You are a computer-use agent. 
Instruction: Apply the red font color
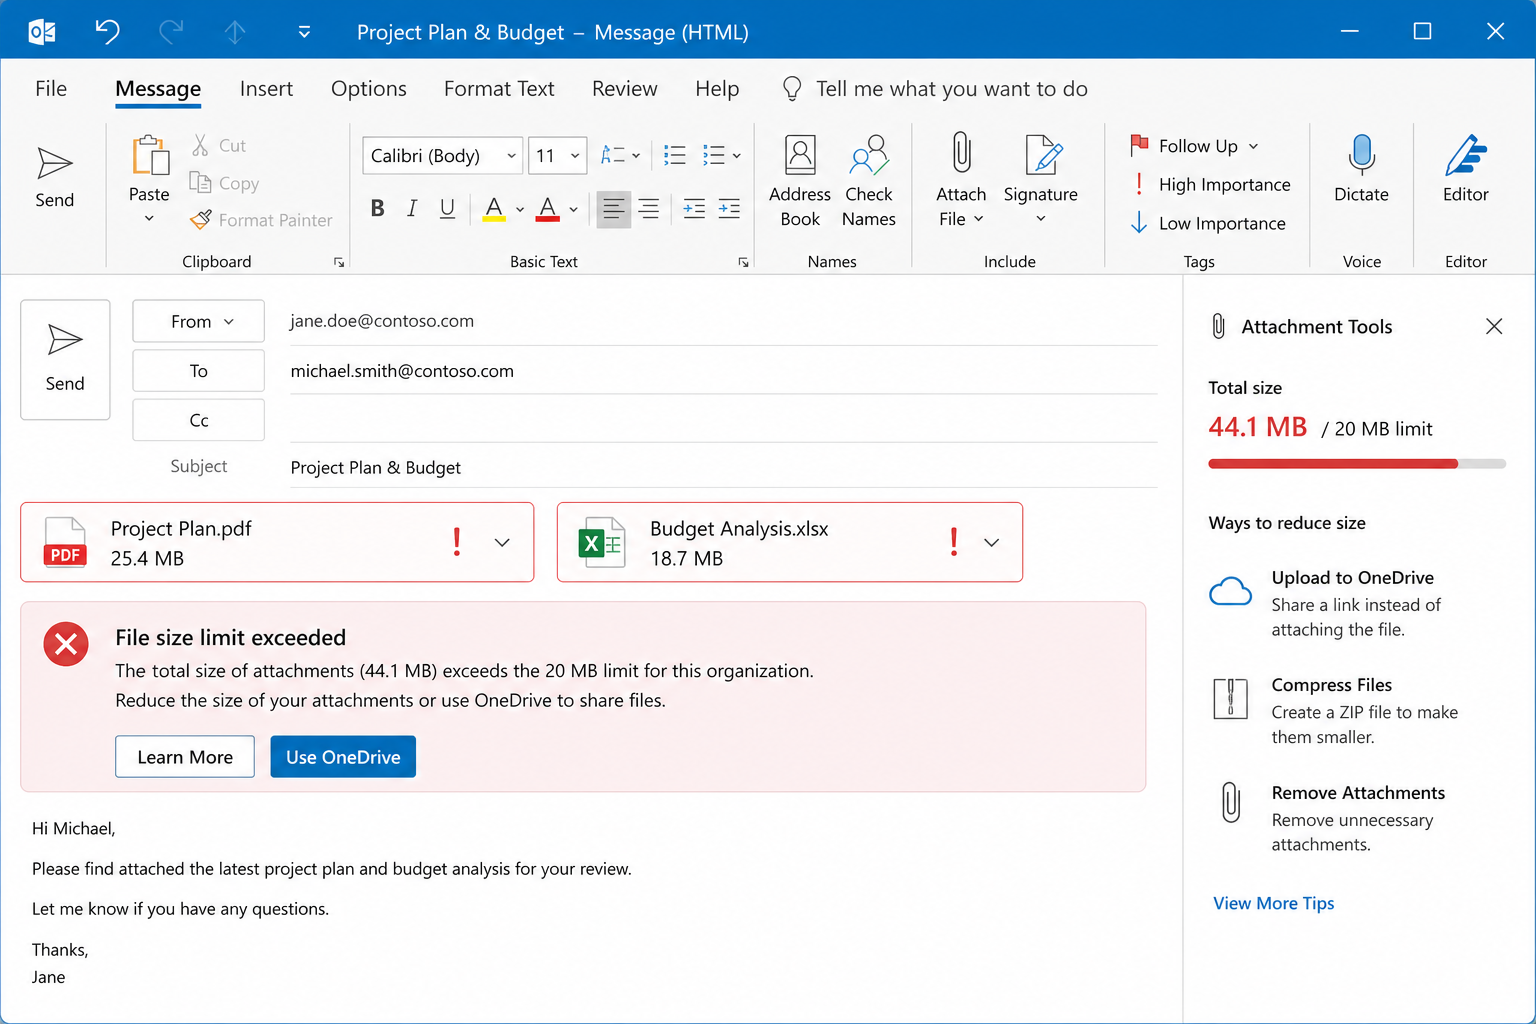548,208
